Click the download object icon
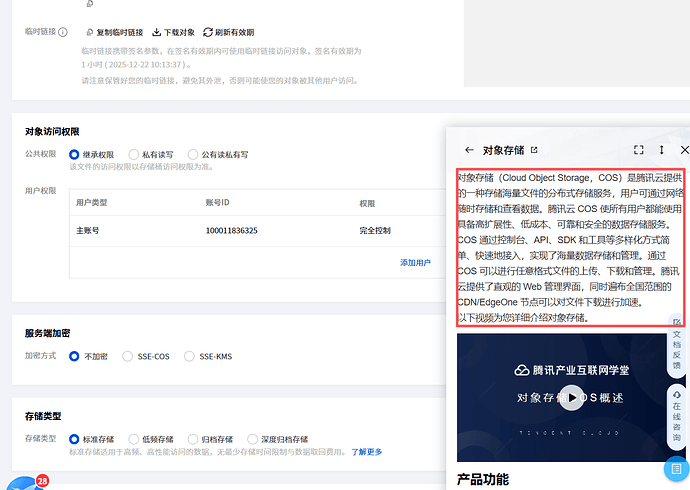 156,32
